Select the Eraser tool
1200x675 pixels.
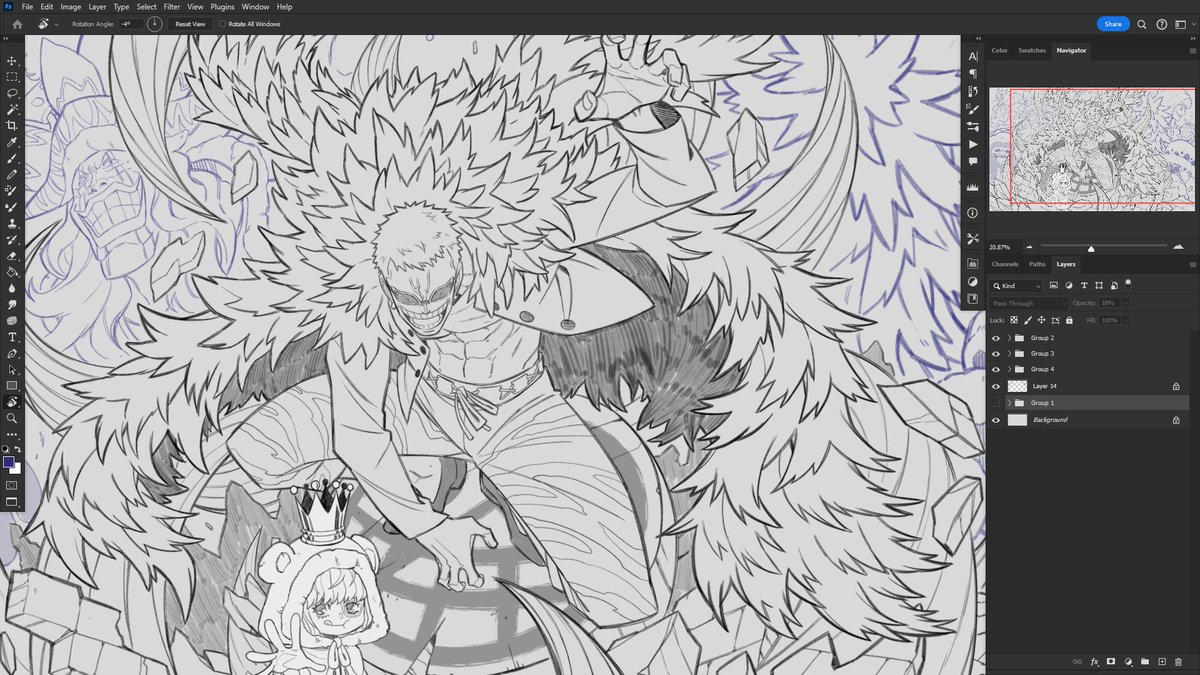coord(12,256)
